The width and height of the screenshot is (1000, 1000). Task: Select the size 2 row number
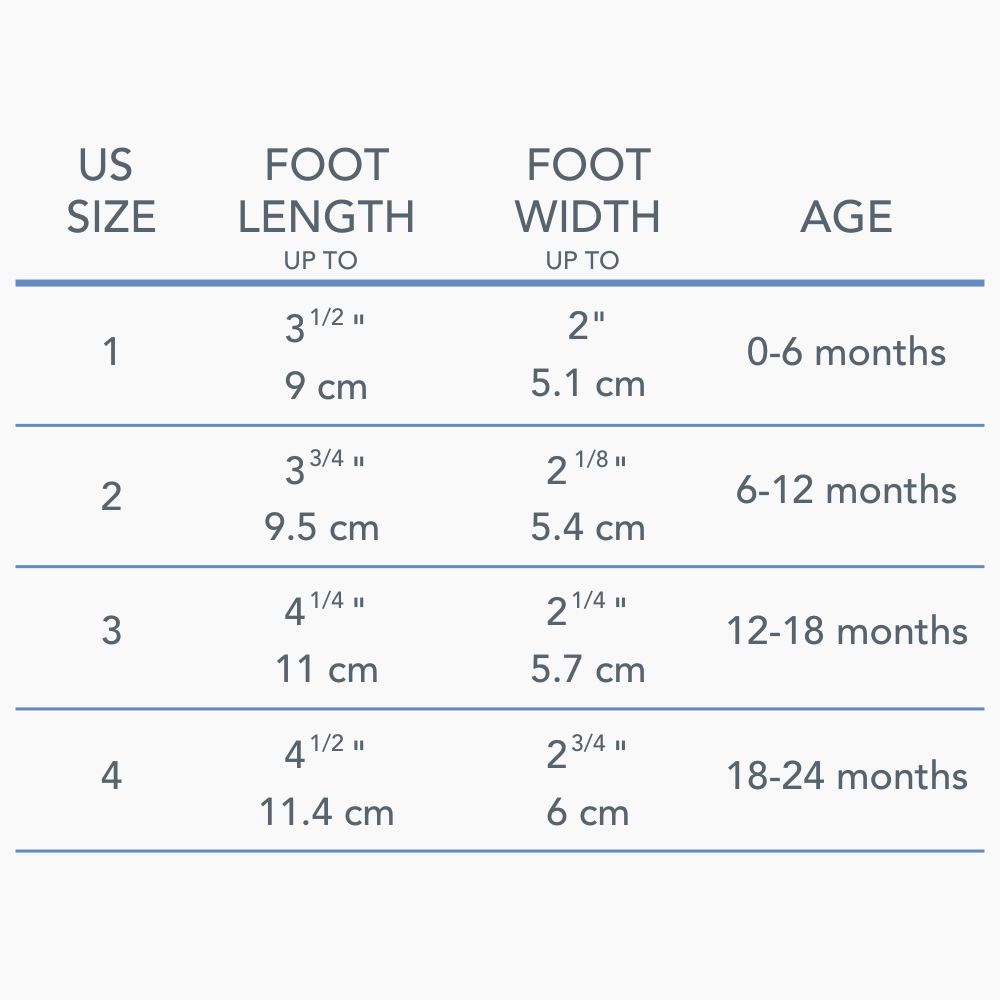[111, 496]
